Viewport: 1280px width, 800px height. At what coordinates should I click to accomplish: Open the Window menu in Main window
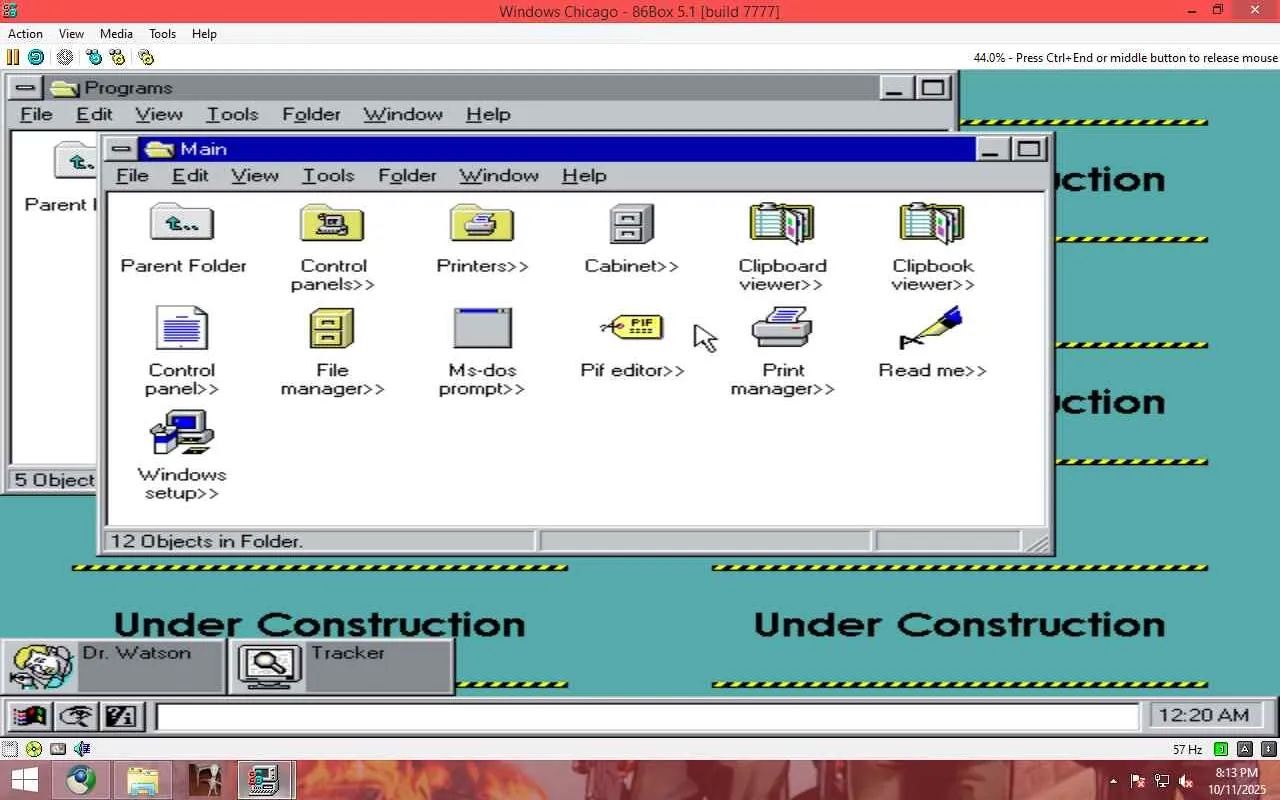tap(499, 176)
